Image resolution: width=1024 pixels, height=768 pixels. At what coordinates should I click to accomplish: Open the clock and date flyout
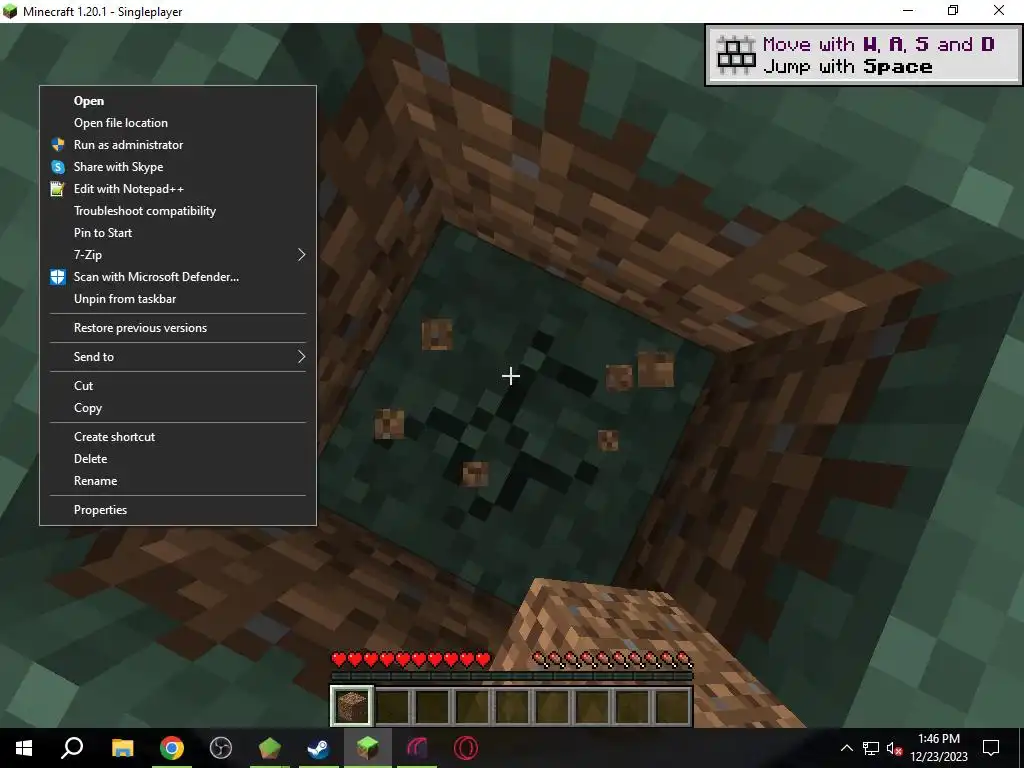[938, 748]
